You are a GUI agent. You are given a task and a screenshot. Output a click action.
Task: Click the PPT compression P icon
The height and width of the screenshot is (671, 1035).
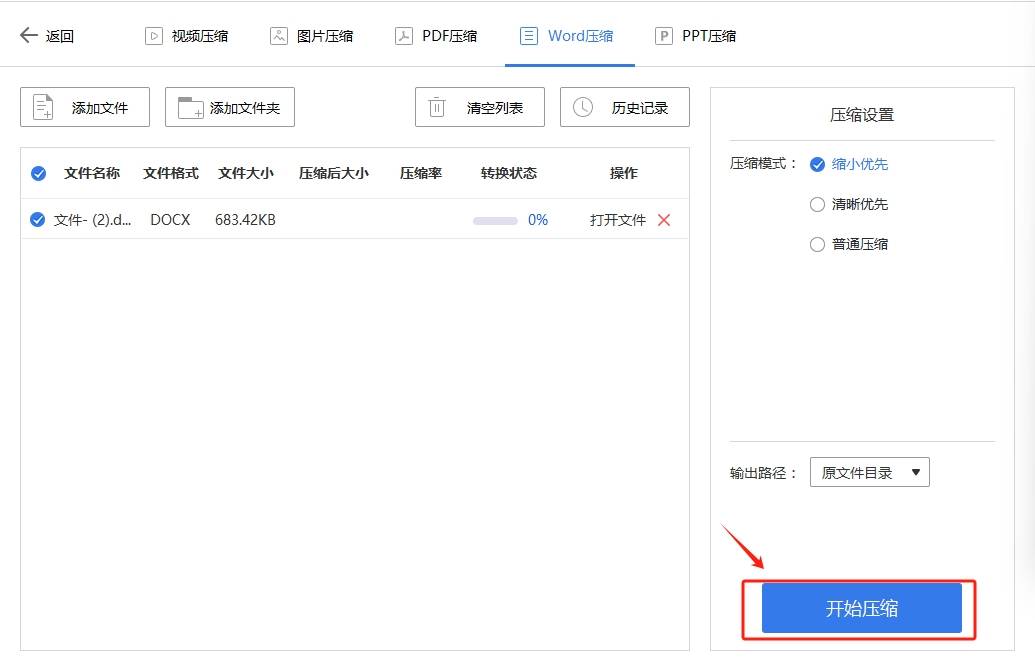tap(663, 36)
